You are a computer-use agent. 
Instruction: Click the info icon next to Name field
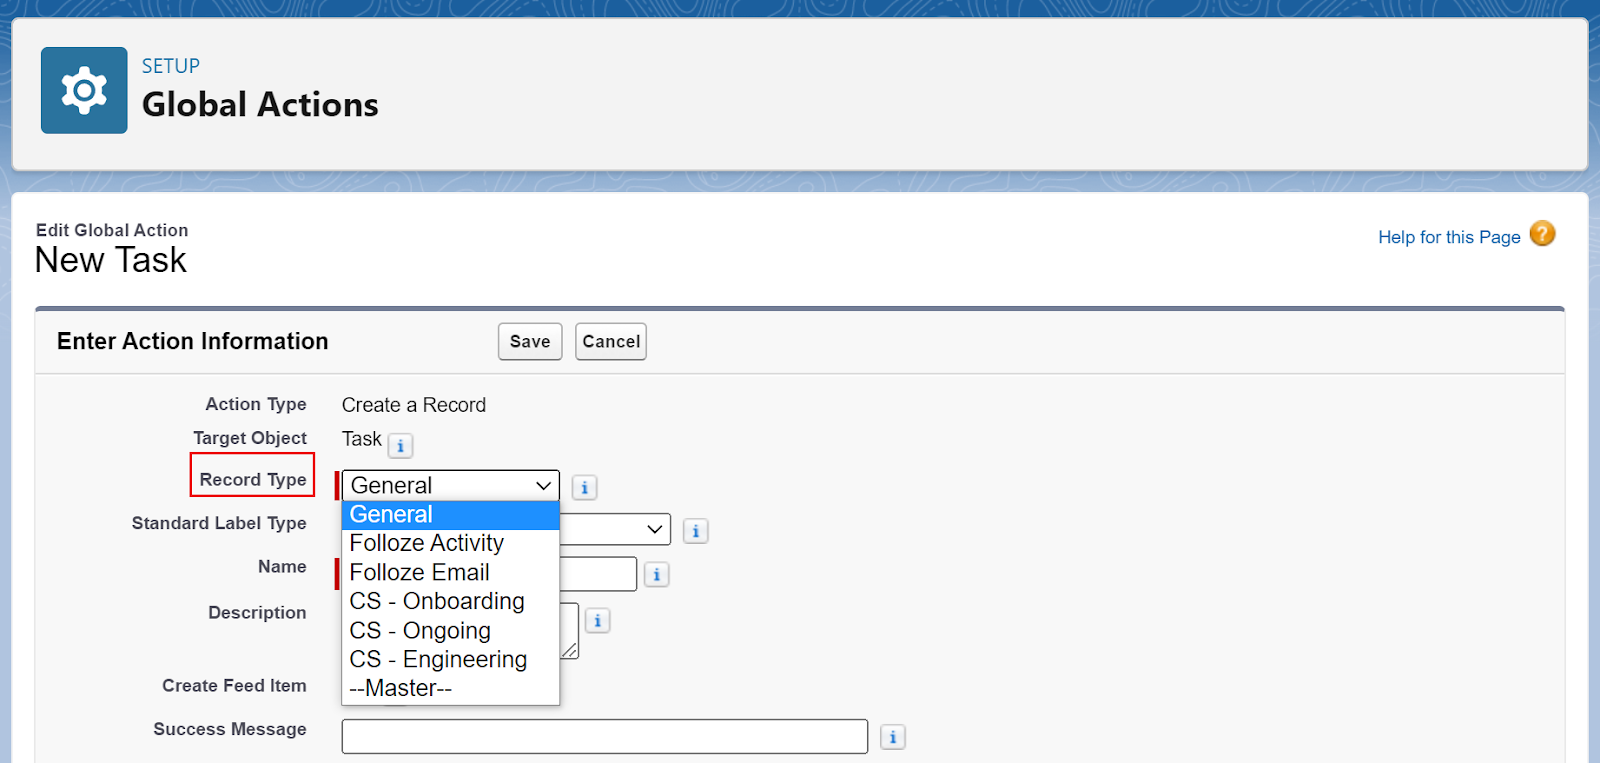click(656, 574)
